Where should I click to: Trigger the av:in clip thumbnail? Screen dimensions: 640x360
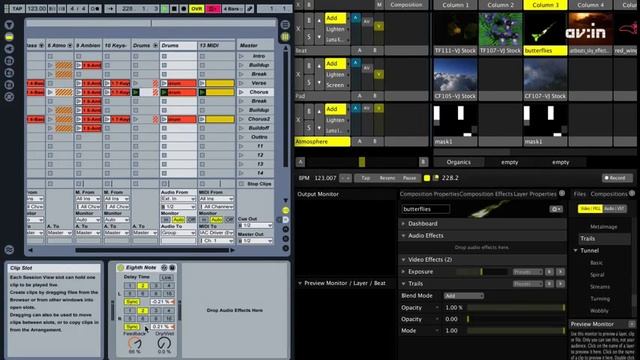click(590, 29)
